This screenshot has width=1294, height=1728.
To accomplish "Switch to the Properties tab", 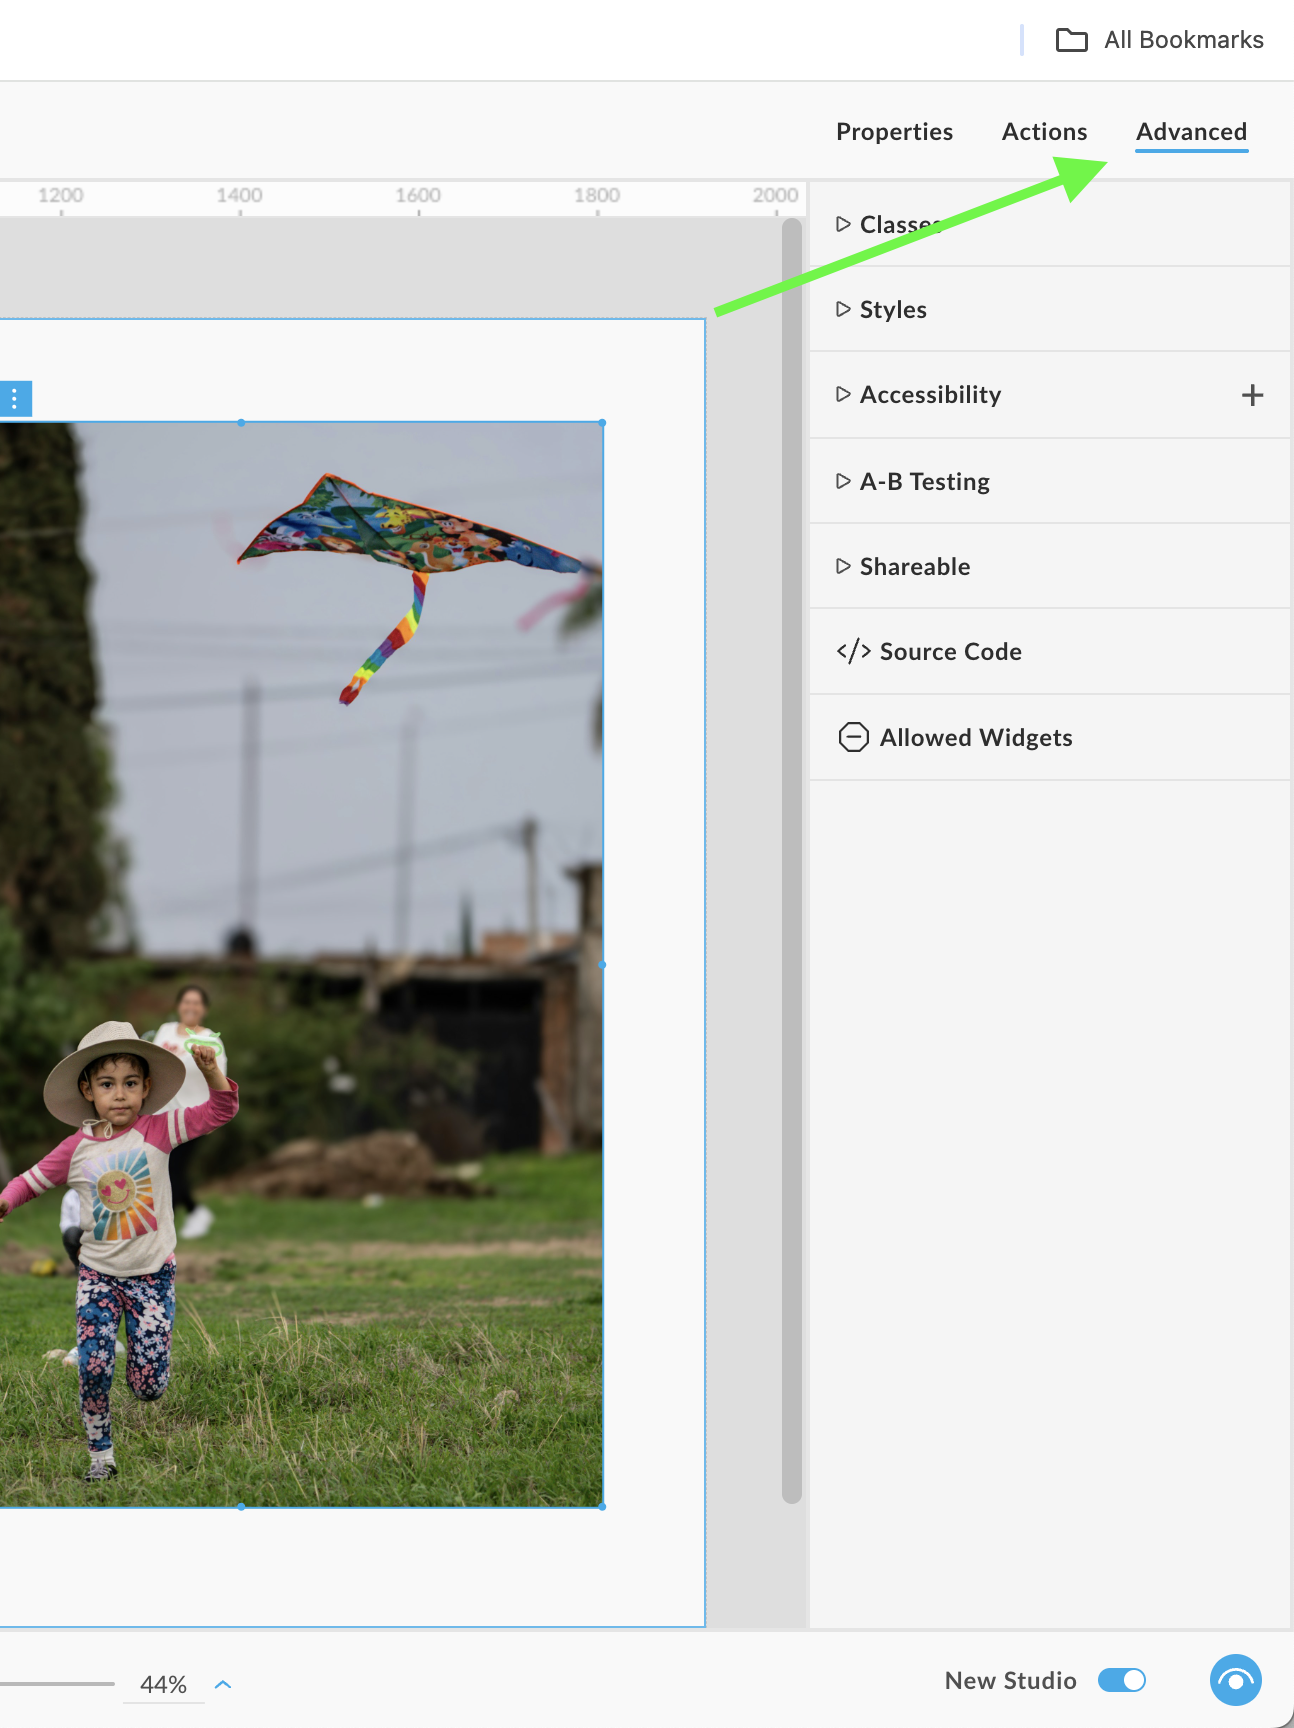I will (894, 132).
